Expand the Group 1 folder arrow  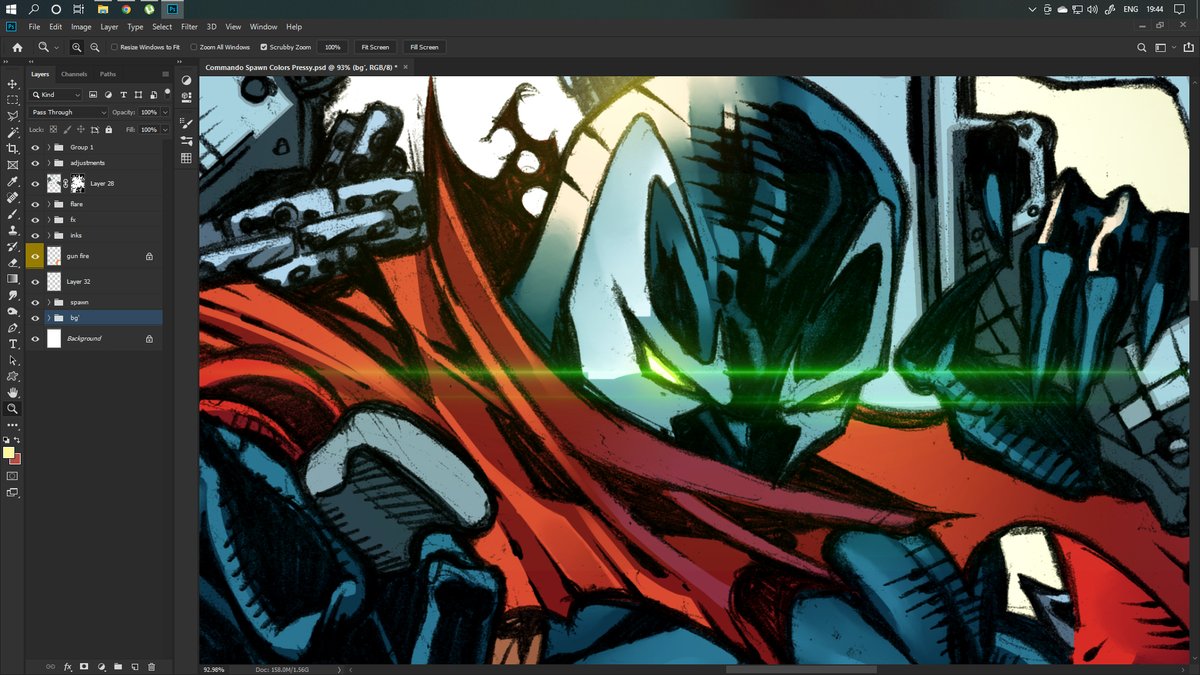[48, 147]
